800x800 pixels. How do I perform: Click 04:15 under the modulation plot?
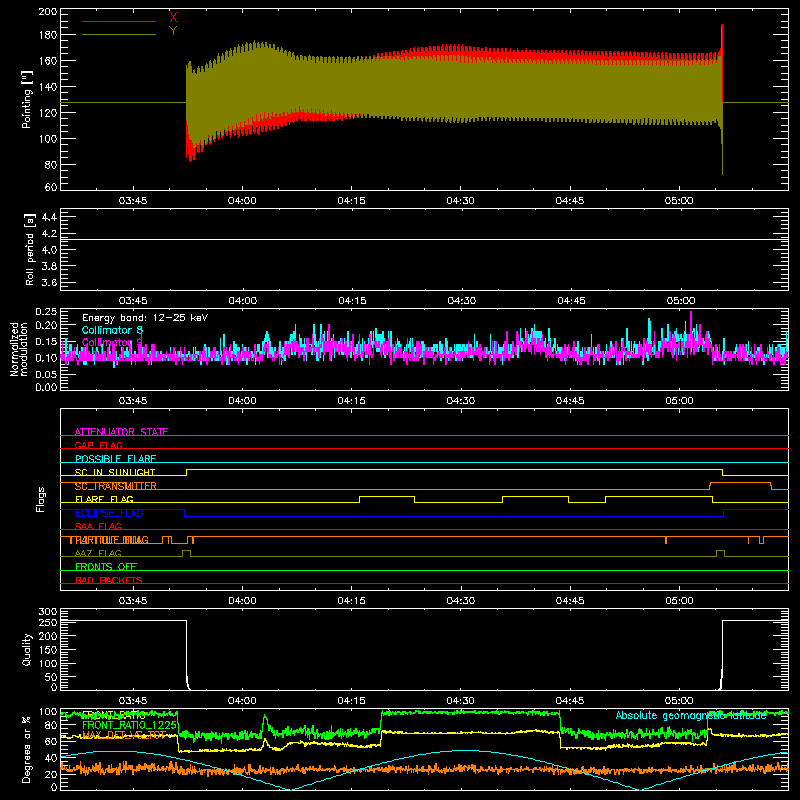352,401
